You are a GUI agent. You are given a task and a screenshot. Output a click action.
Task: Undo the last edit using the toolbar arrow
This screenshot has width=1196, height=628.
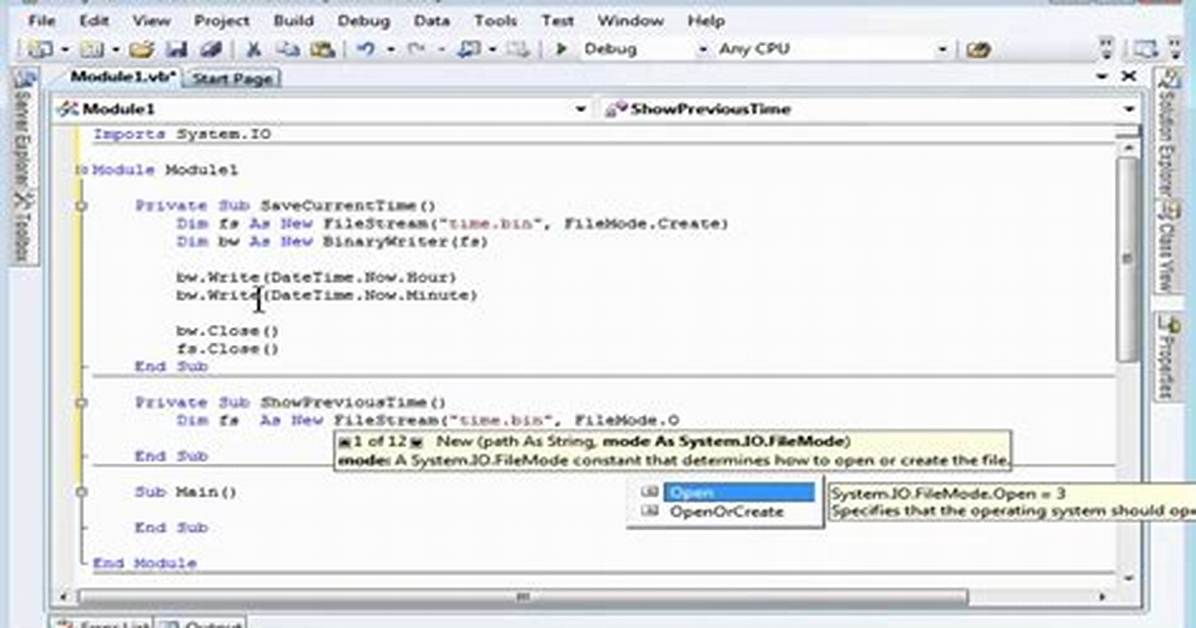point(366,50)
